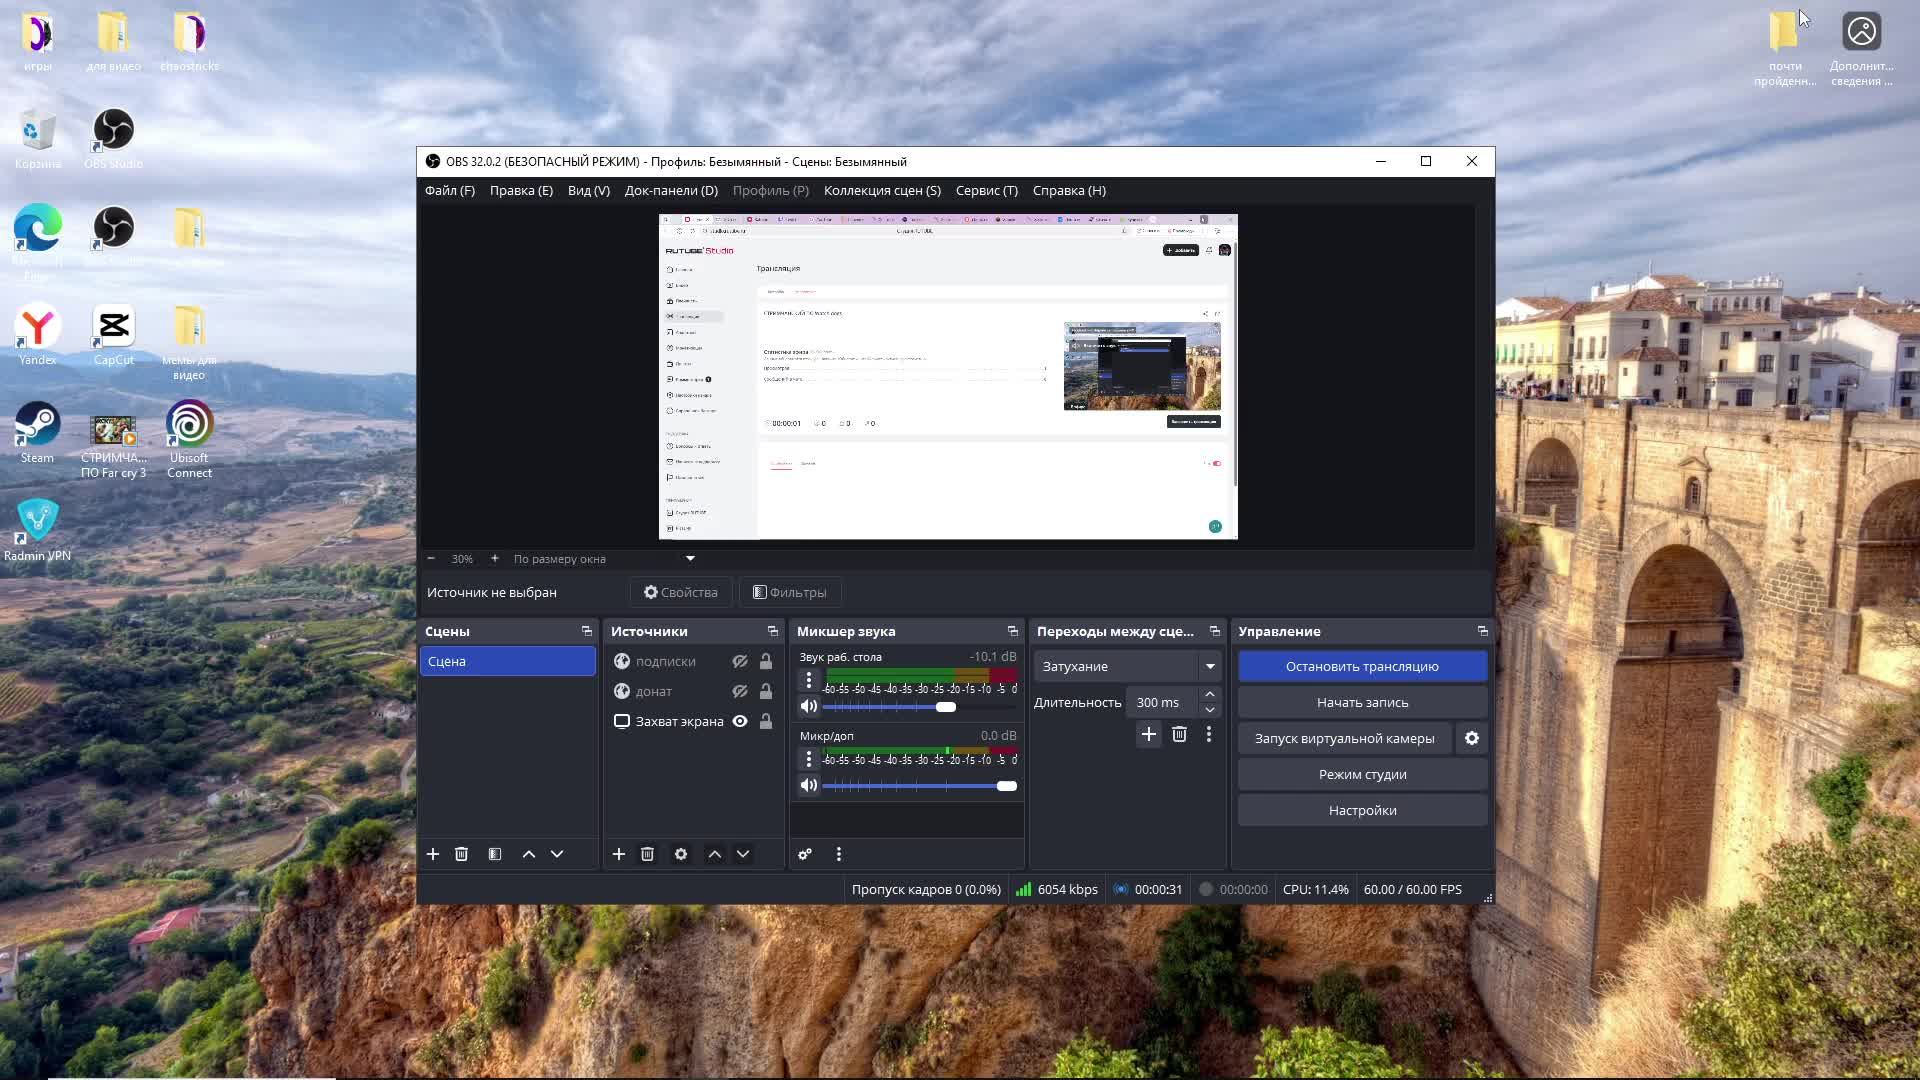Increase transition duration with up arrow
Image resolution: width=1920 pixels, height=1080 pixels.
pos(1210,694)
